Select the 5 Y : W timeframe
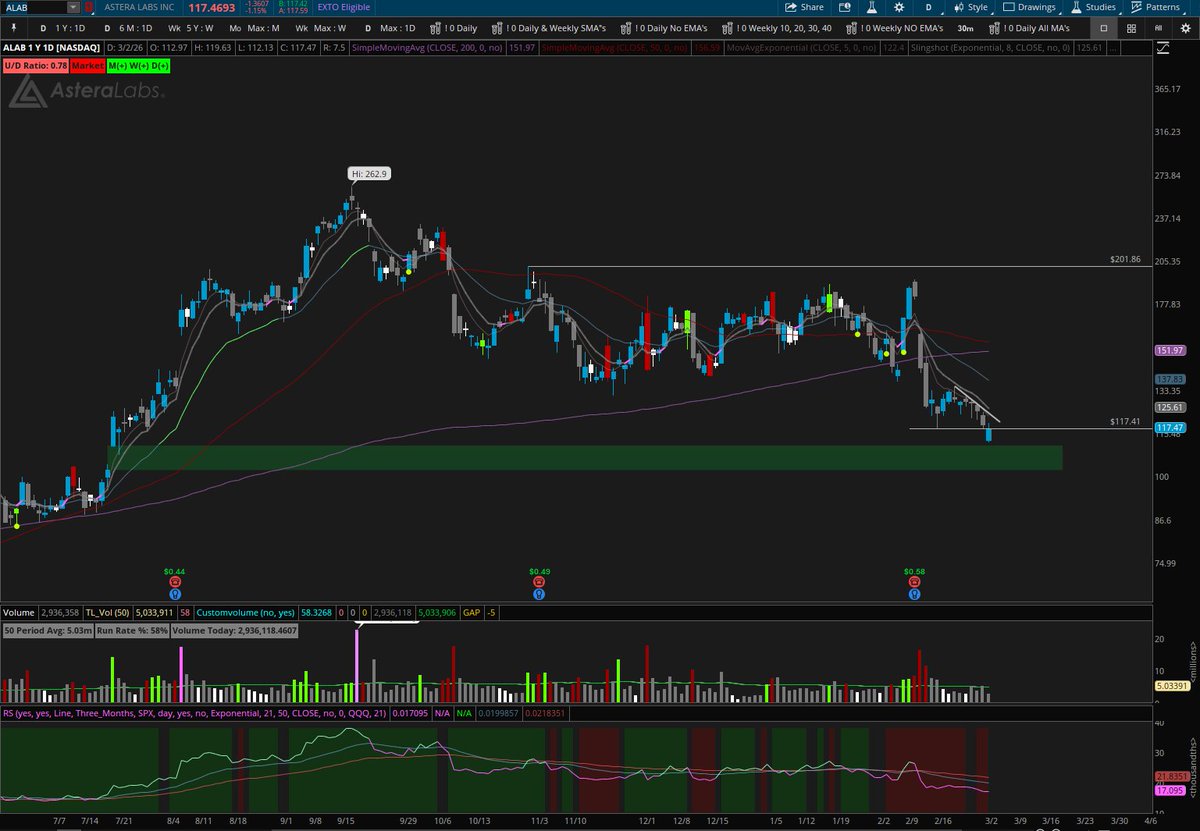The image size is (1200, 831). tap(193, 28)
